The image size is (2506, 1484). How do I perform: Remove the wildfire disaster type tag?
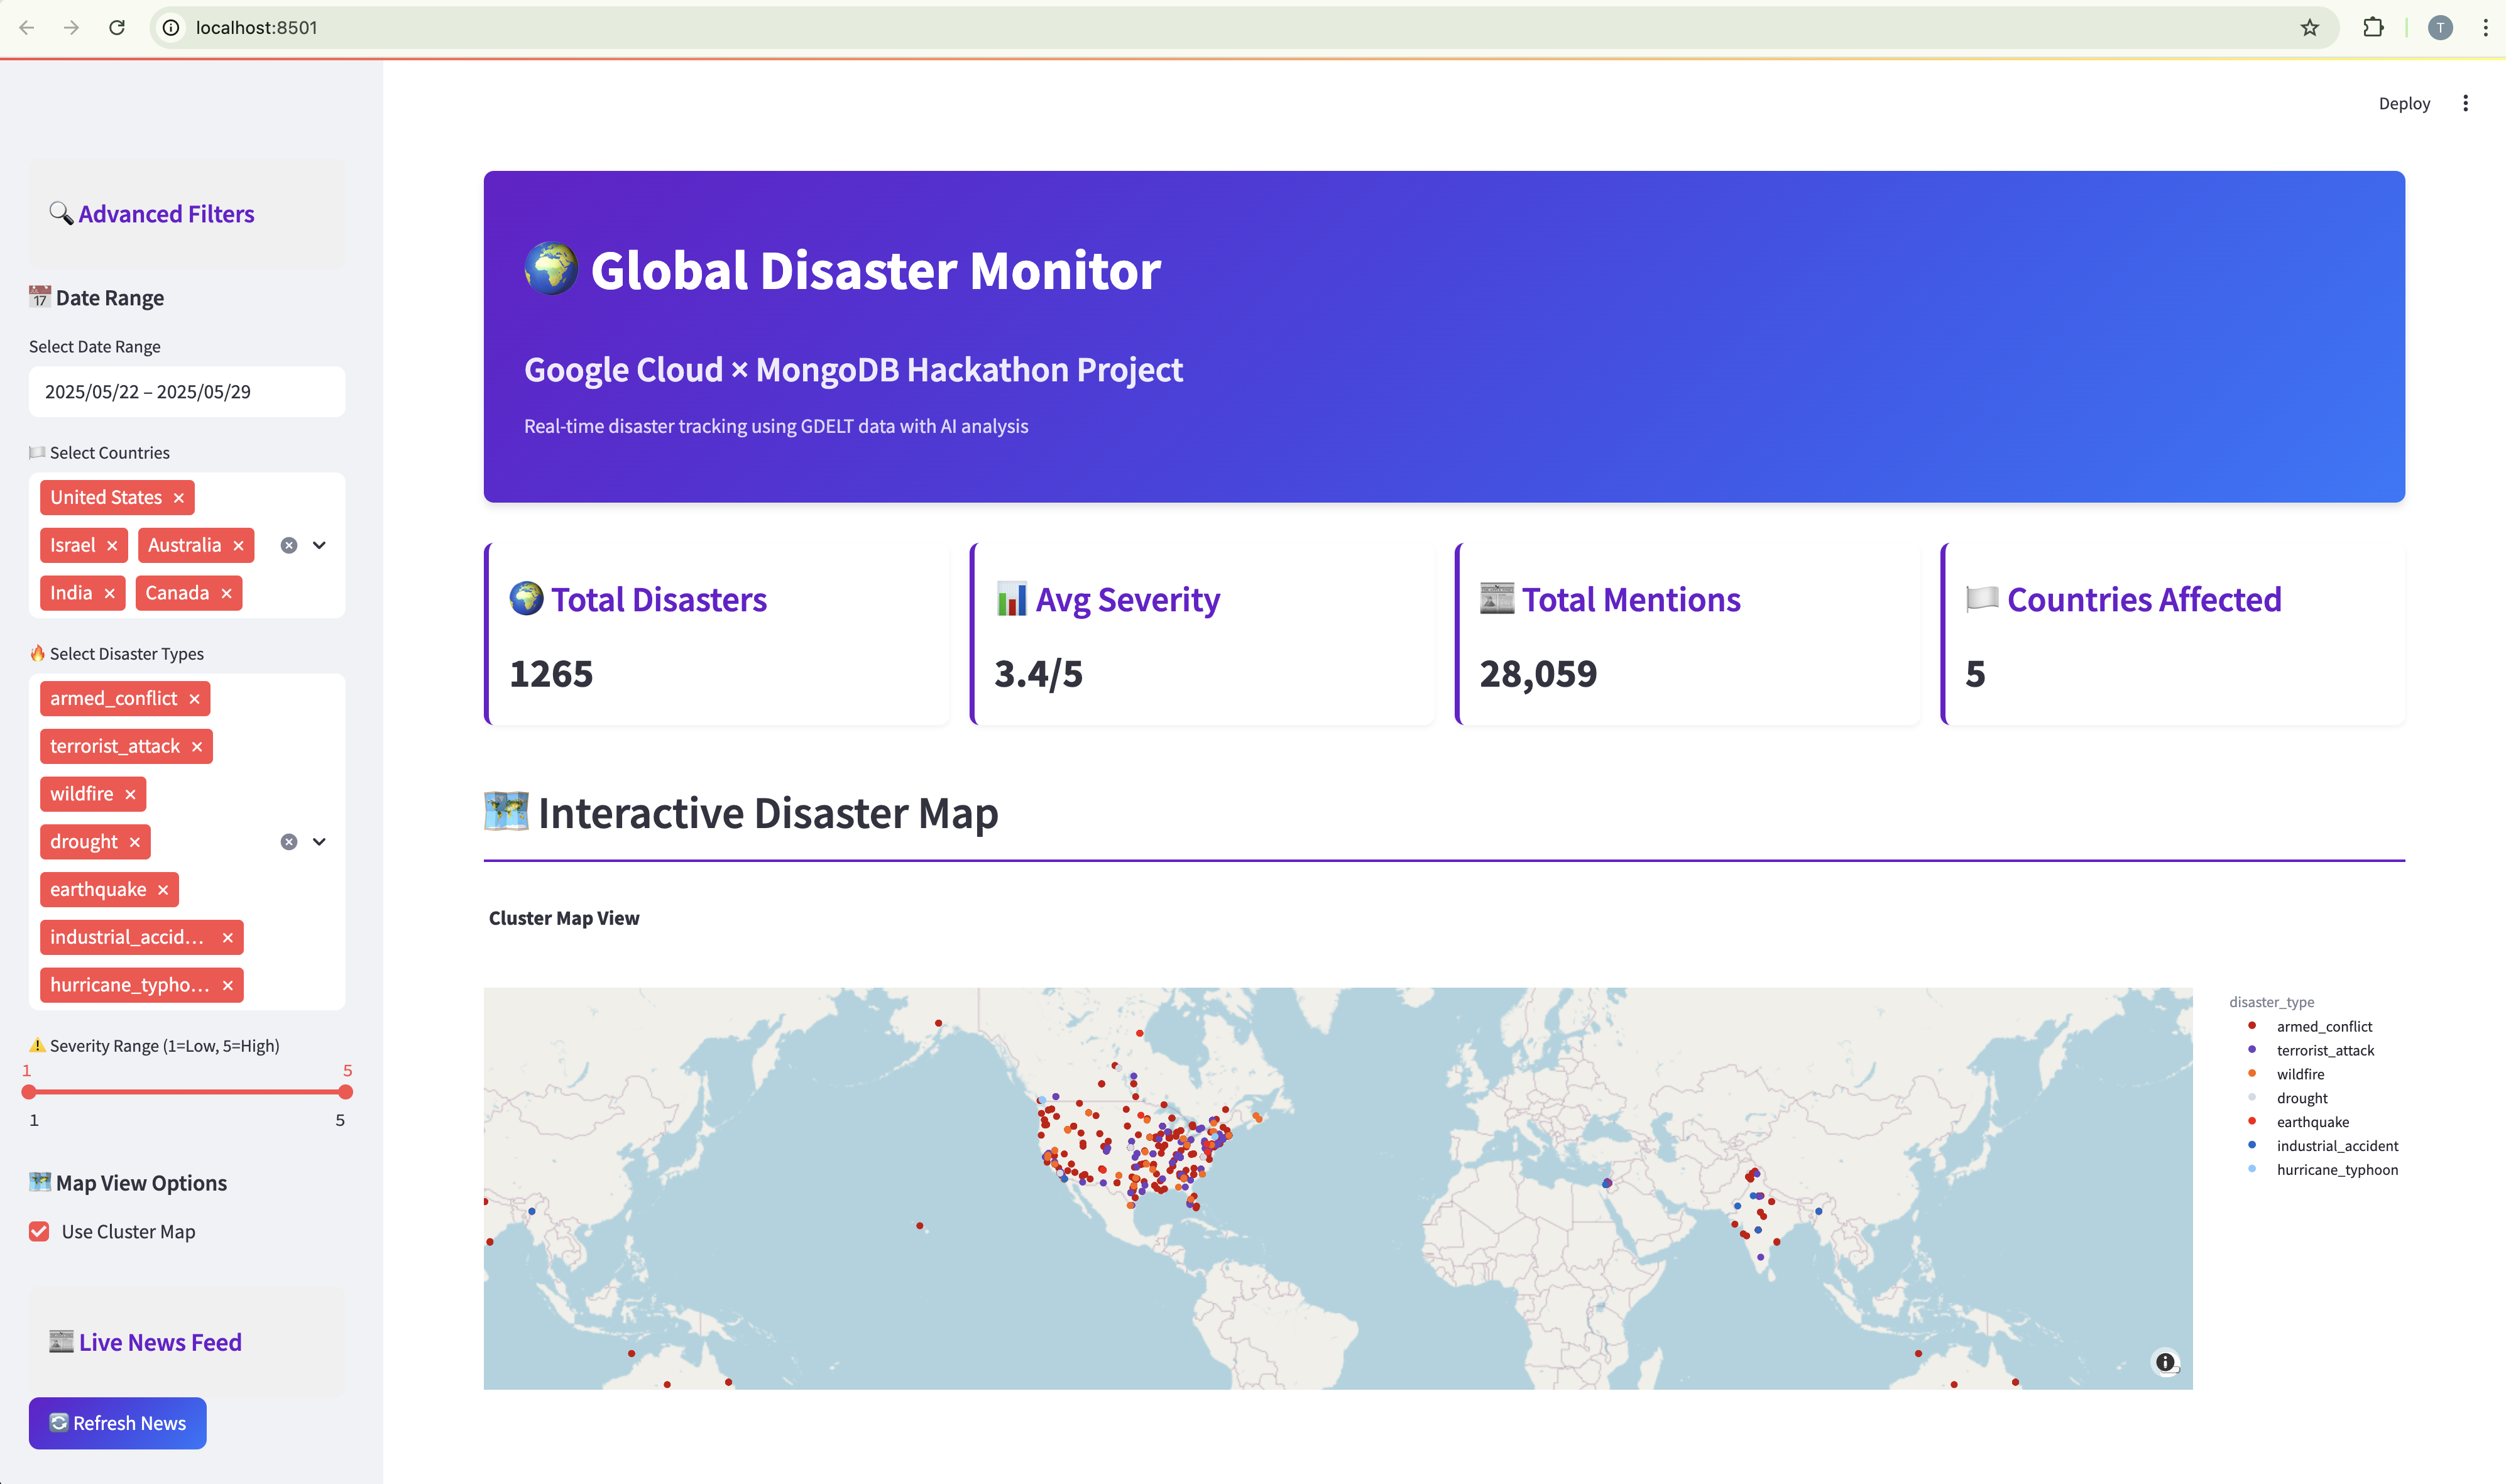pyautogui.click(x=130, y=794)
